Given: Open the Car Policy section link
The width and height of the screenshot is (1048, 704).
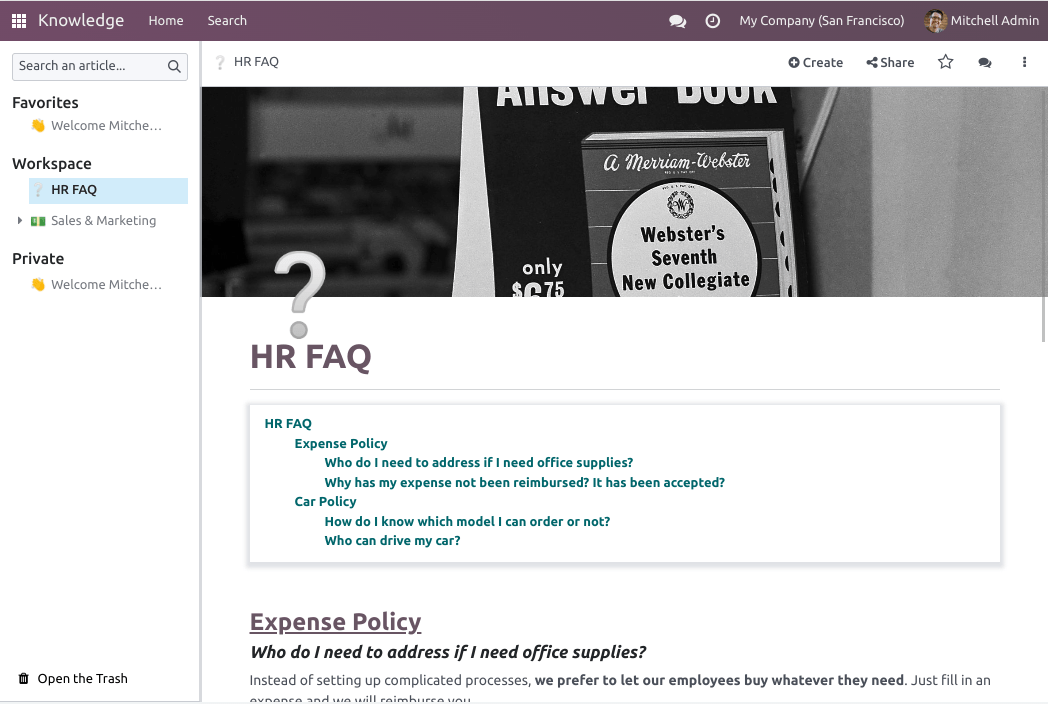Looking at the screenshot, I should (325, 501).
